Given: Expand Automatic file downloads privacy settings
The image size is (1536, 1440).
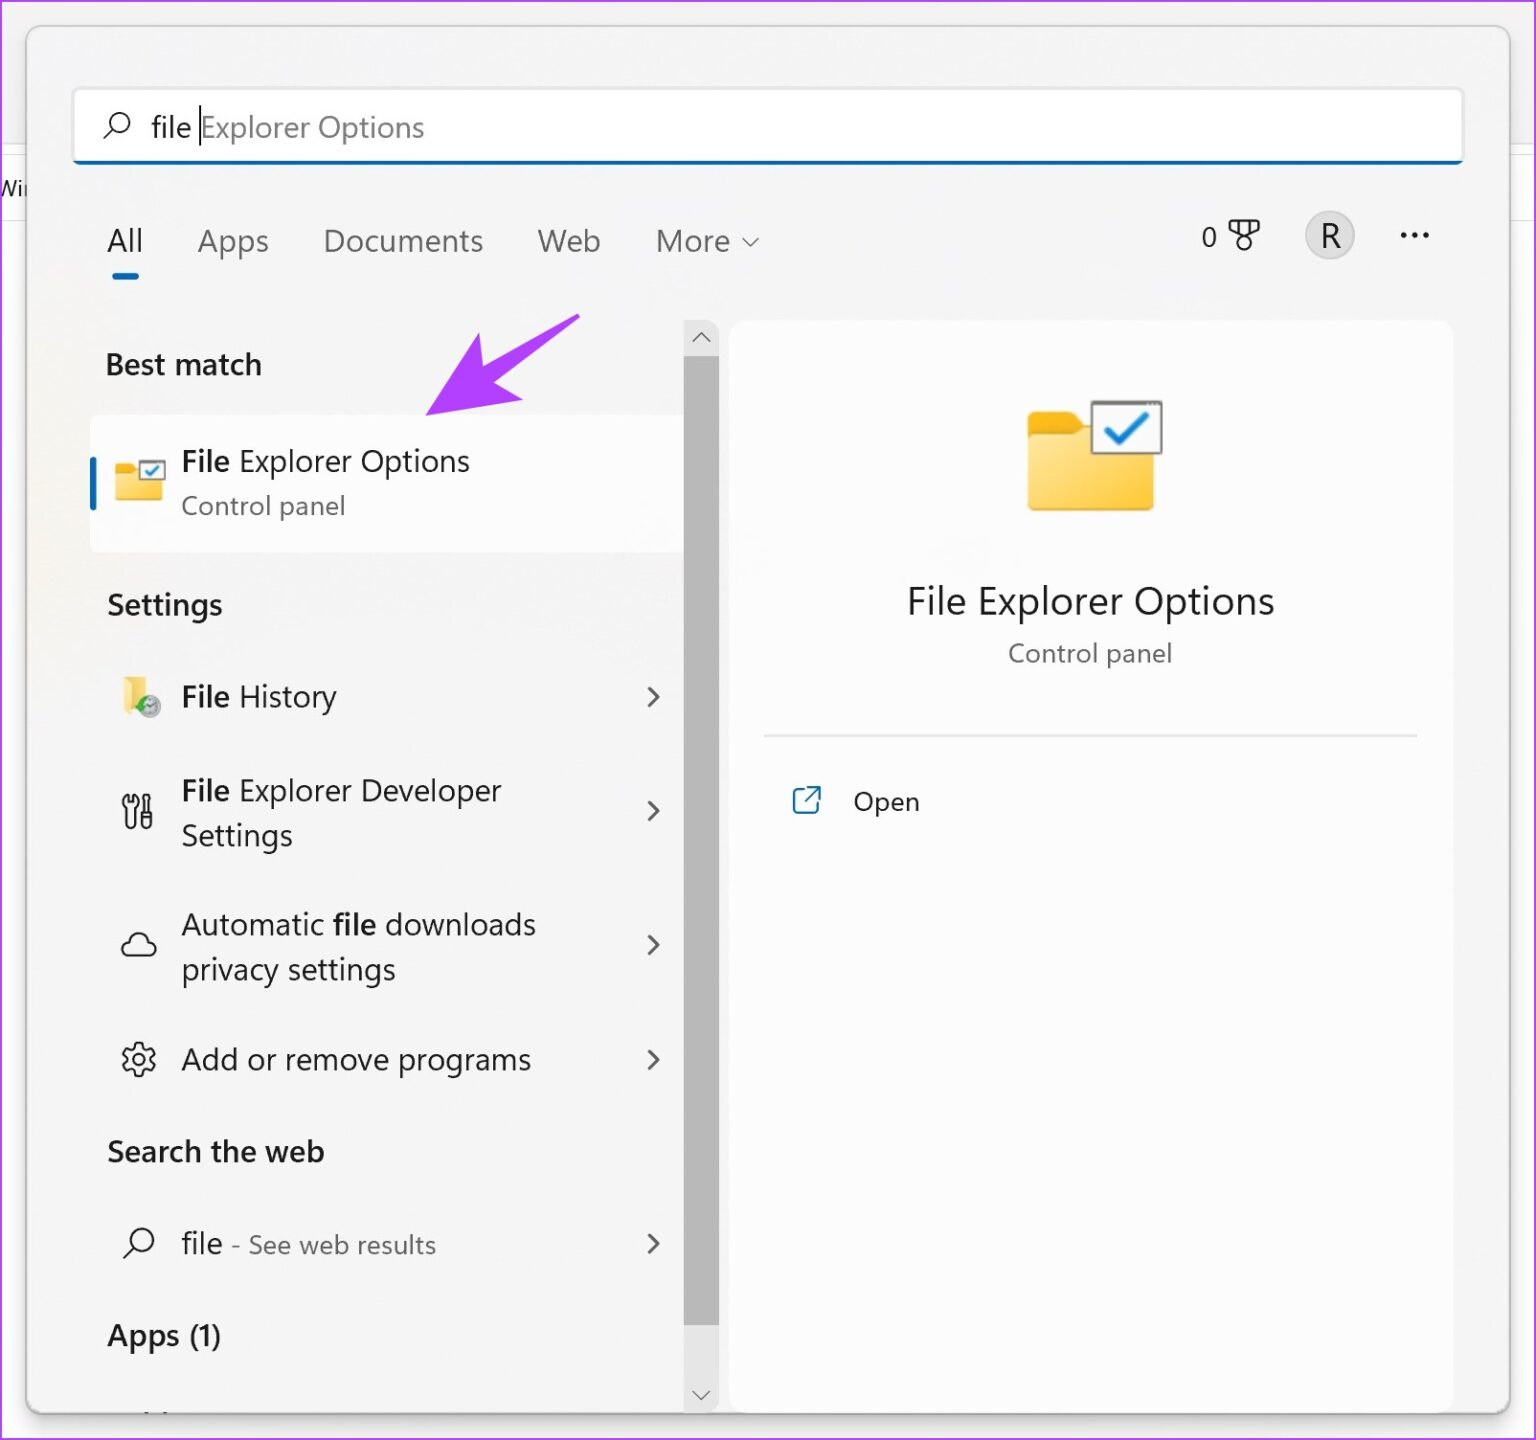Looking at the screenshot, I should pos(654,945).
